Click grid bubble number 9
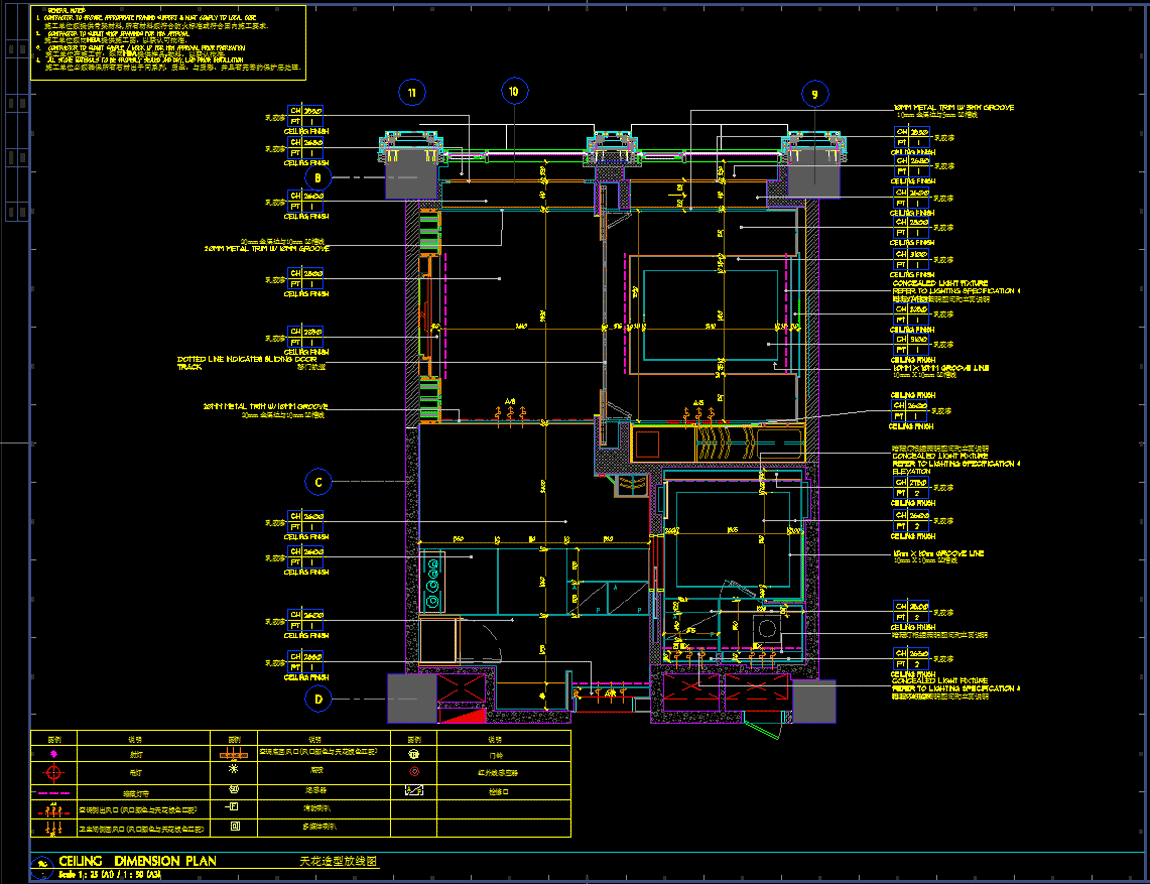The width and height of the screenshot is (1150, 884). (815, 94)
